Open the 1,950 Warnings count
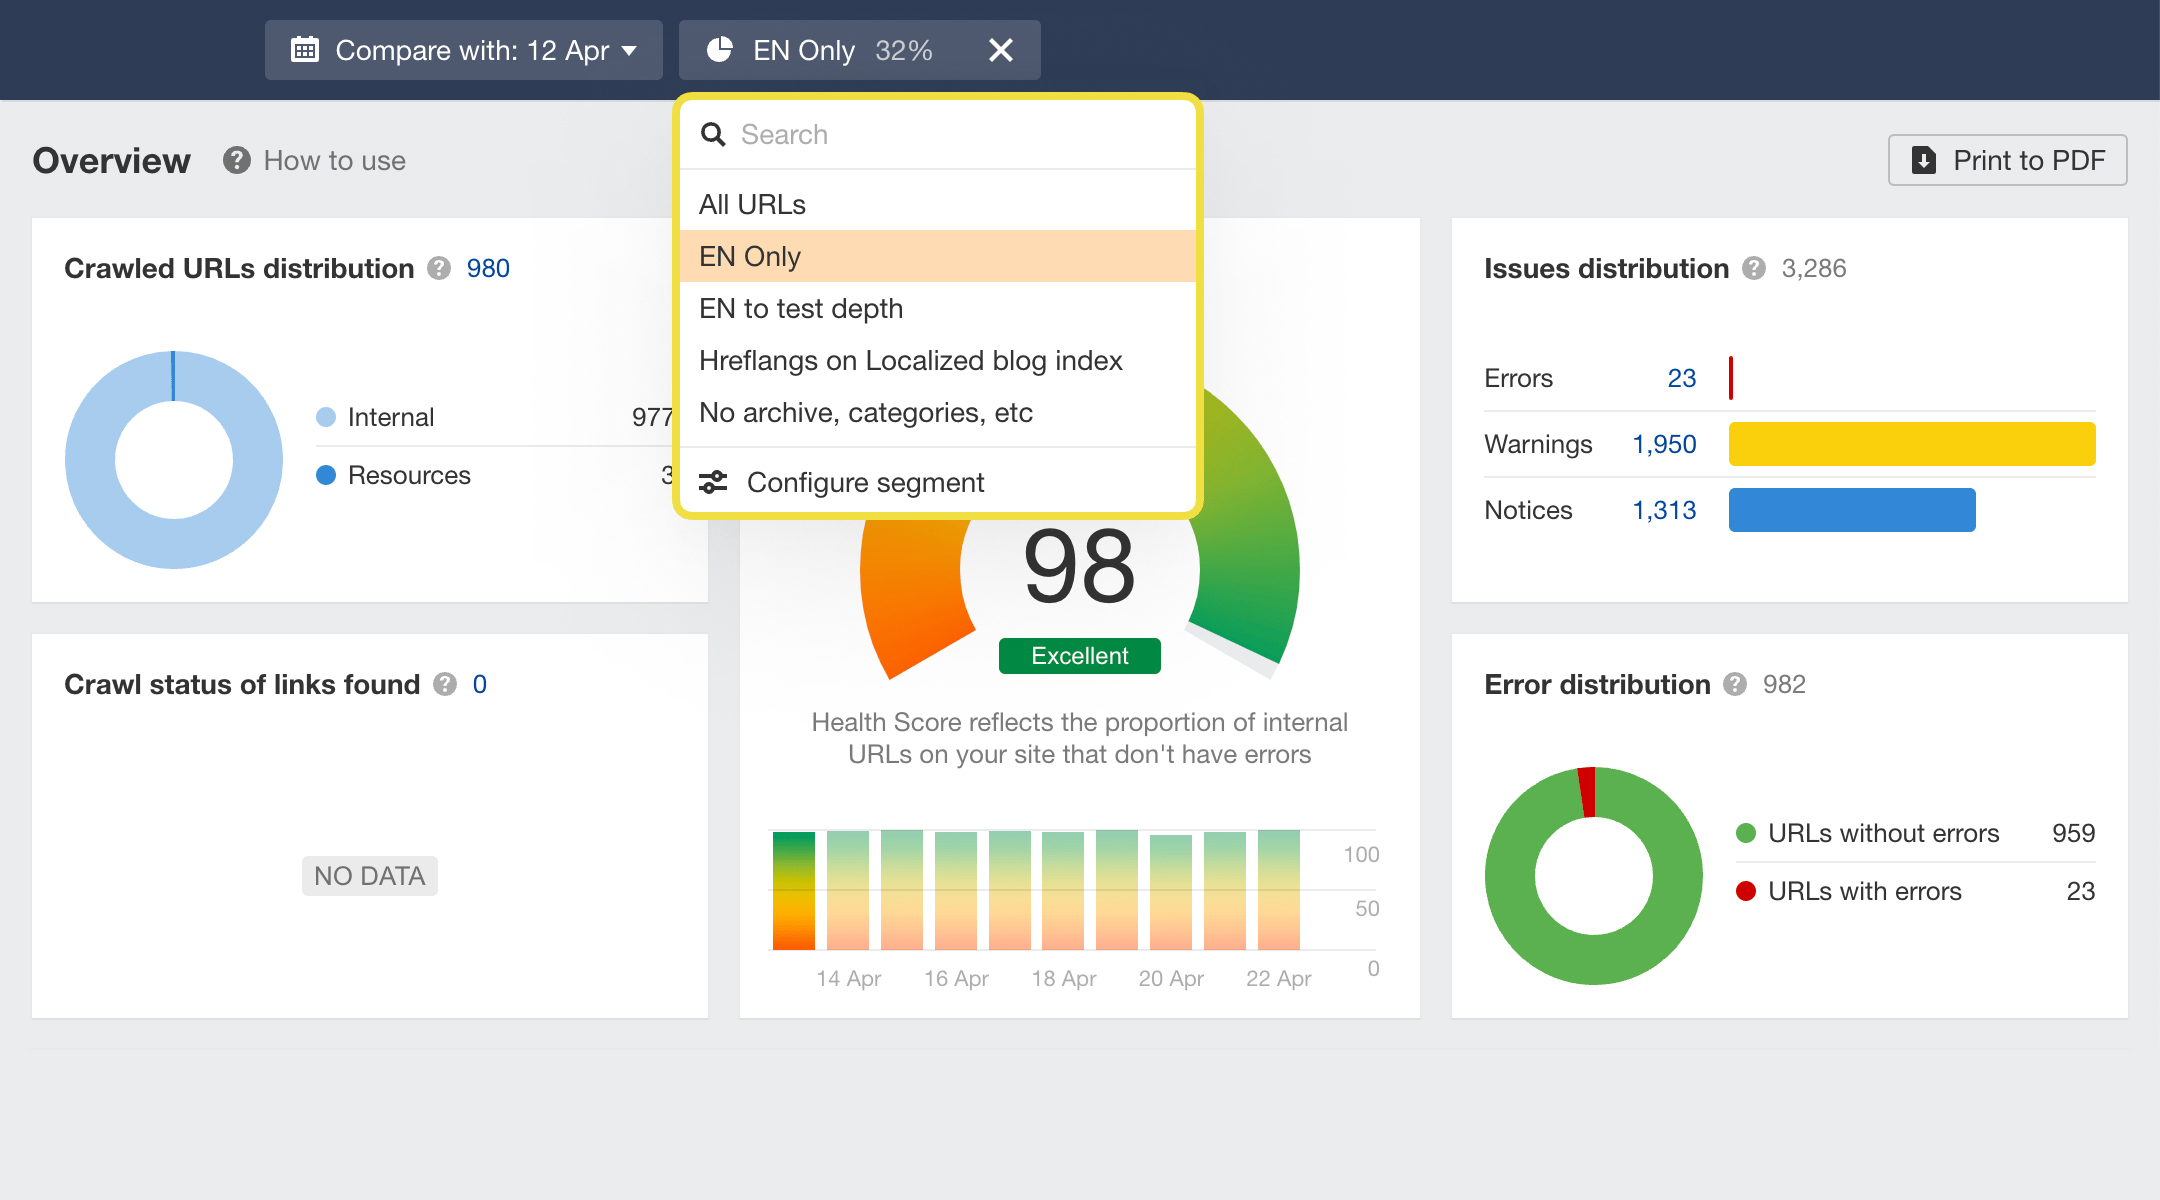2160x1200 pixels. point(1665,444)
